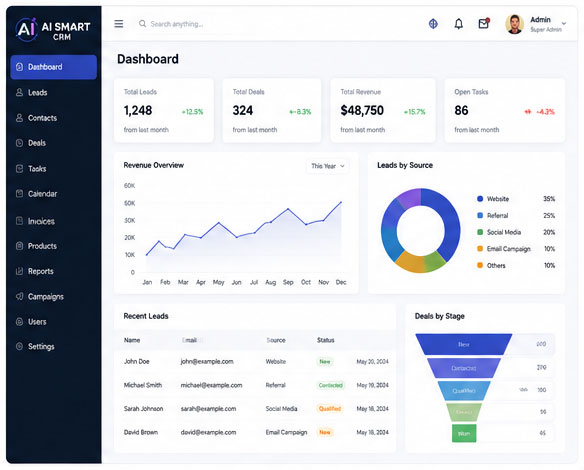Screen dimensions: 584x470
Task: Click the Users sidebar icon
Action: coord(19,321)
